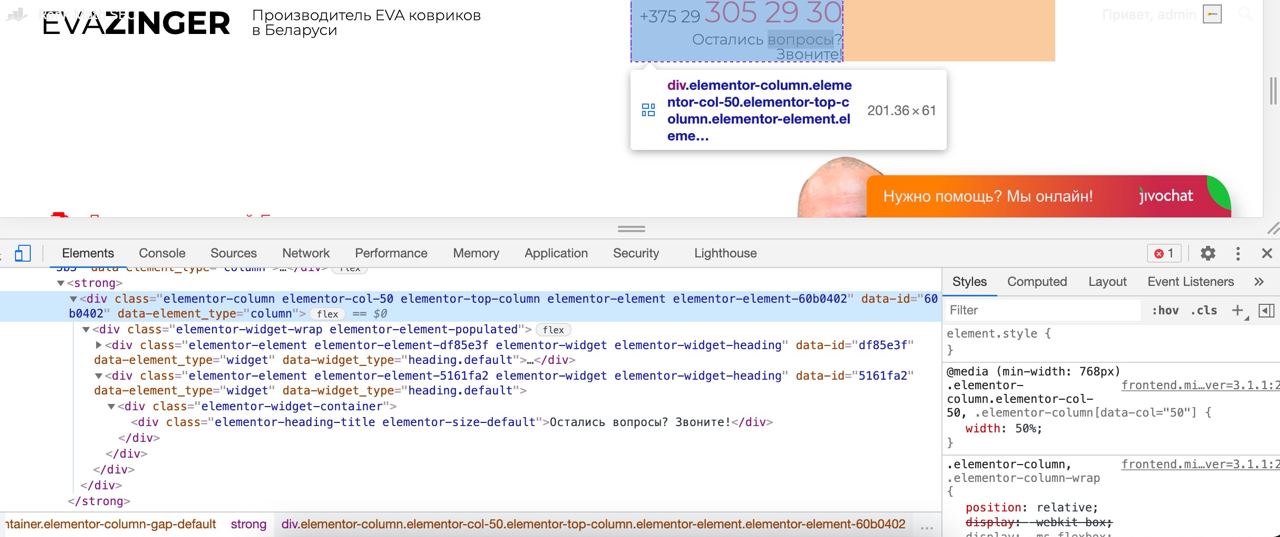The height and width of the screenshot is (537, 1280).
Task: Show more sidebar tabs with the double chevron
Action: [x=1259, y=282]
